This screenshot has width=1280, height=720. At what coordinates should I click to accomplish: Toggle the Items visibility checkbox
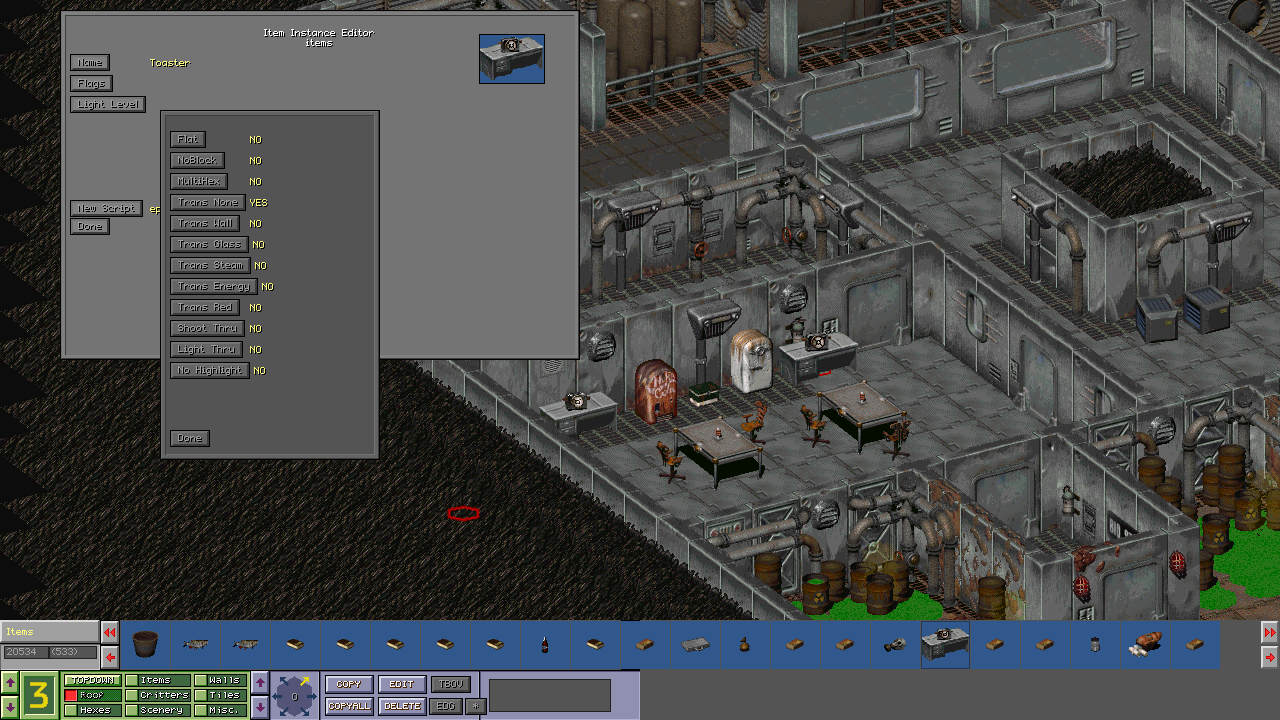pyautogui.click(x=132, y=680)
